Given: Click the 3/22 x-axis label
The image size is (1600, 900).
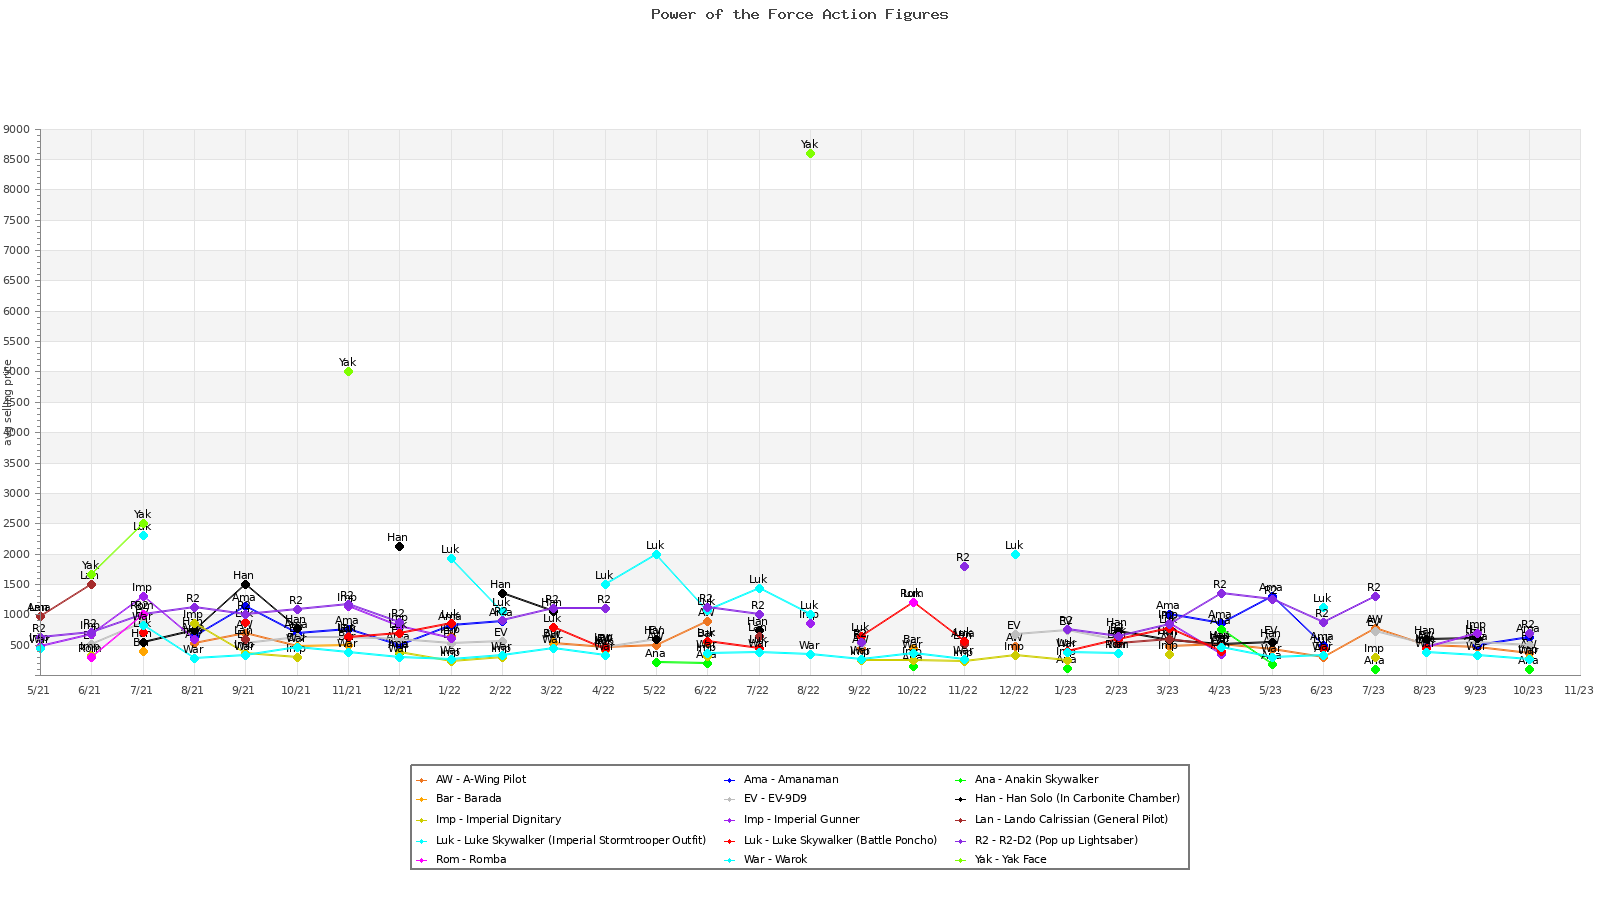Looking at the screenshot, I should pyautogui.click(x=552, y=690).
